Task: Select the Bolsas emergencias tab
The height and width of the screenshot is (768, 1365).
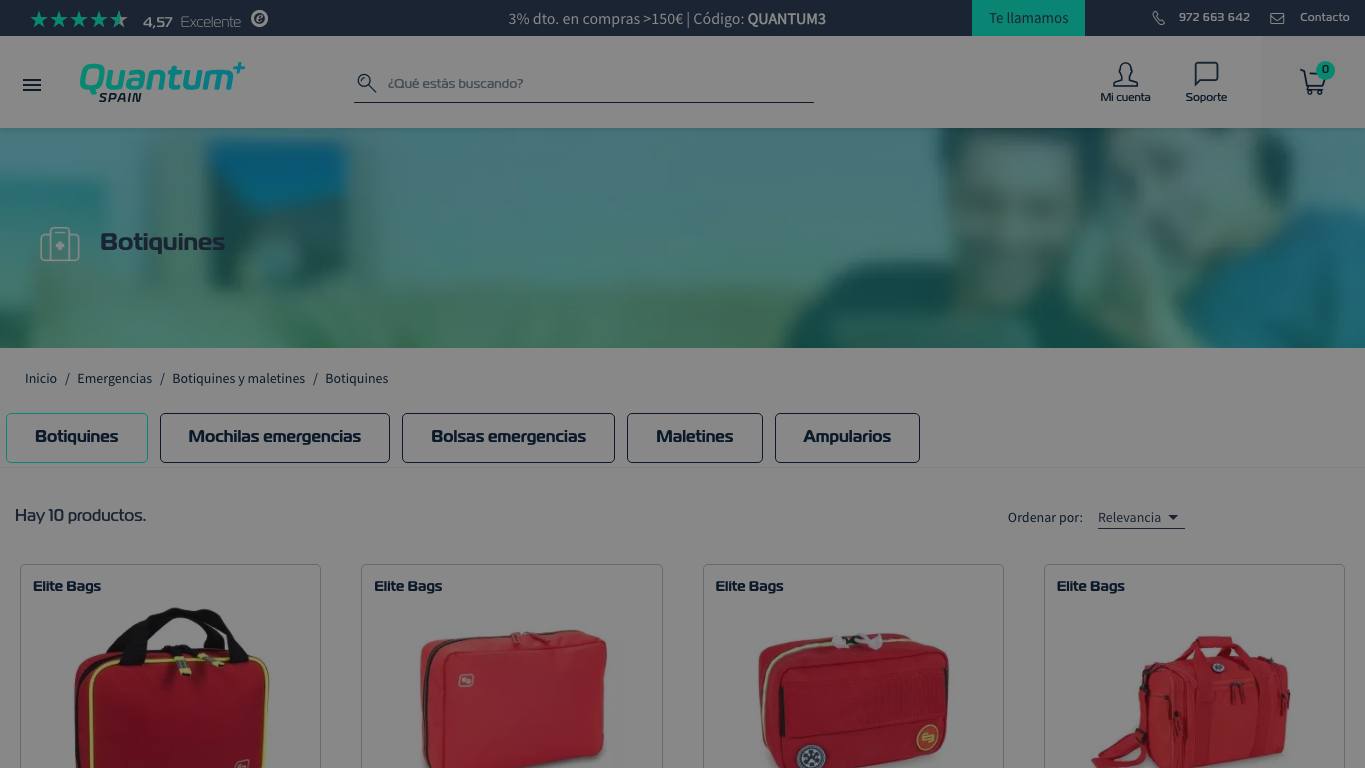Action: pos(508,437)
